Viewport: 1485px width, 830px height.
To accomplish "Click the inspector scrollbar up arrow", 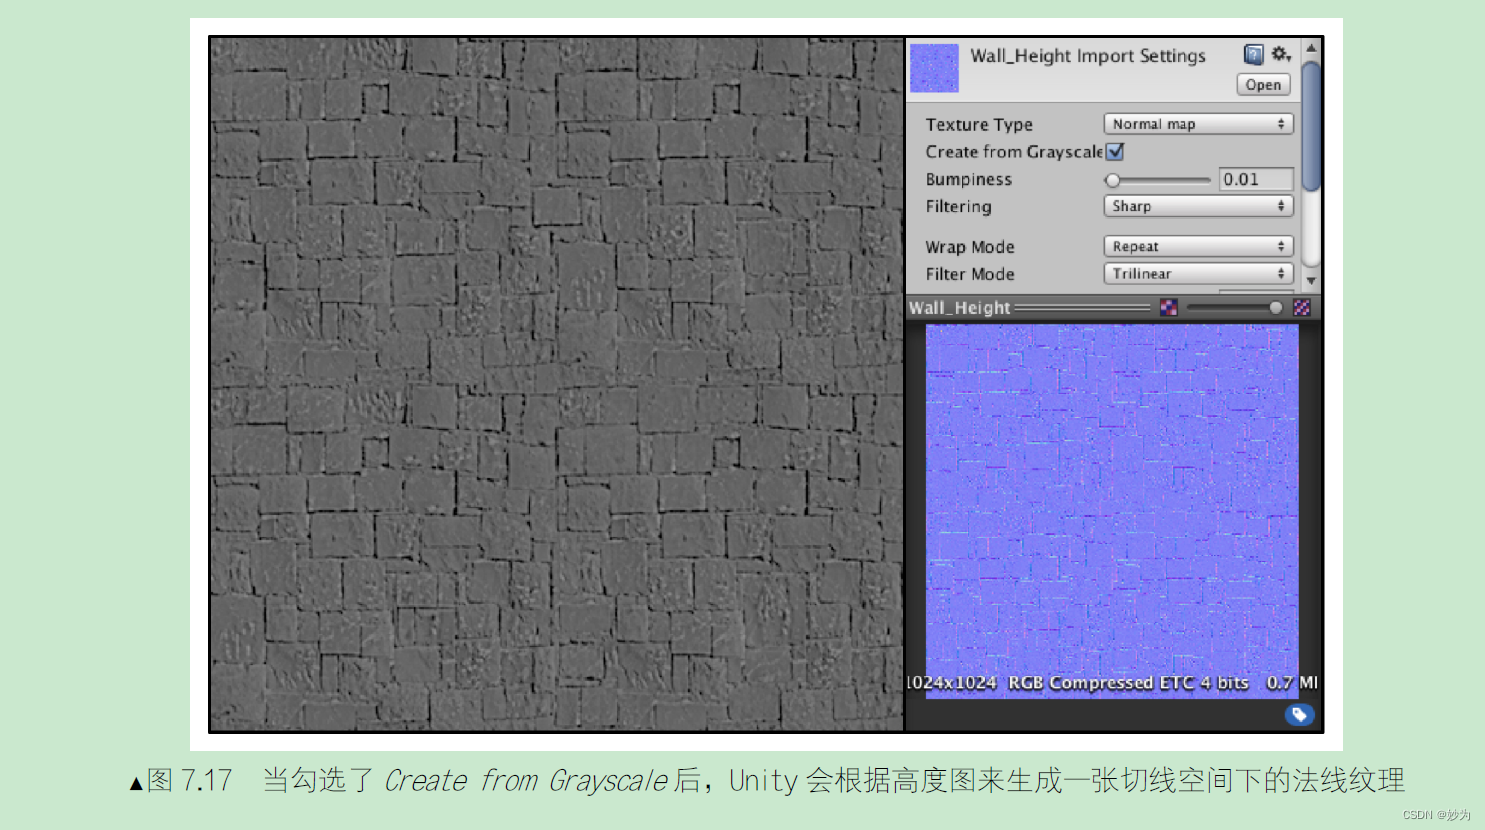I will point(1311,48).
